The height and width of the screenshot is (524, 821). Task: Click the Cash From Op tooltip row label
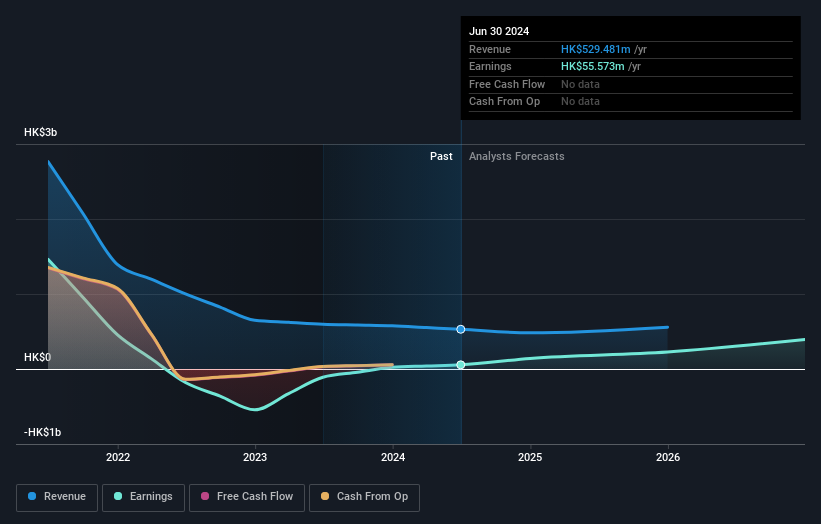pos(504,102)
